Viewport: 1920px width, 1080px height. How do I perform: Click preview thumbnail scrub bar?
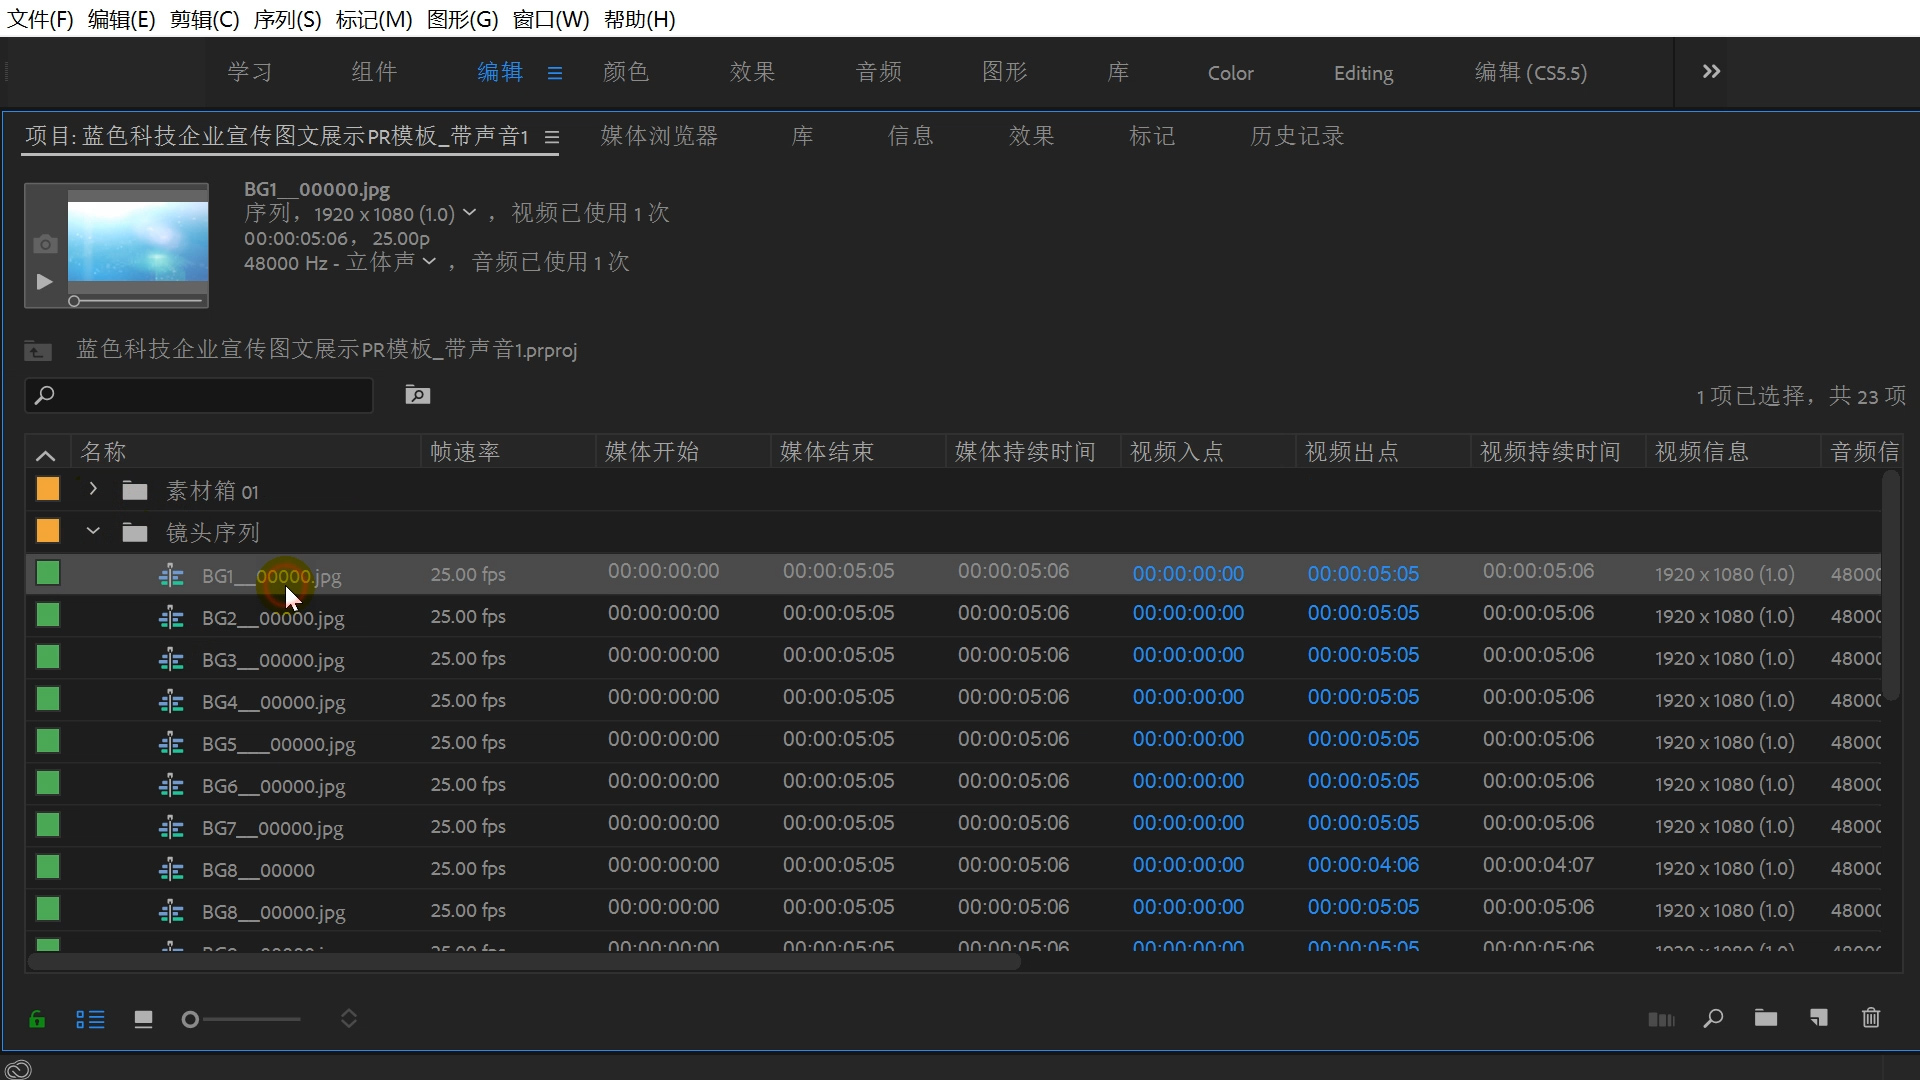tap(137, 301)
